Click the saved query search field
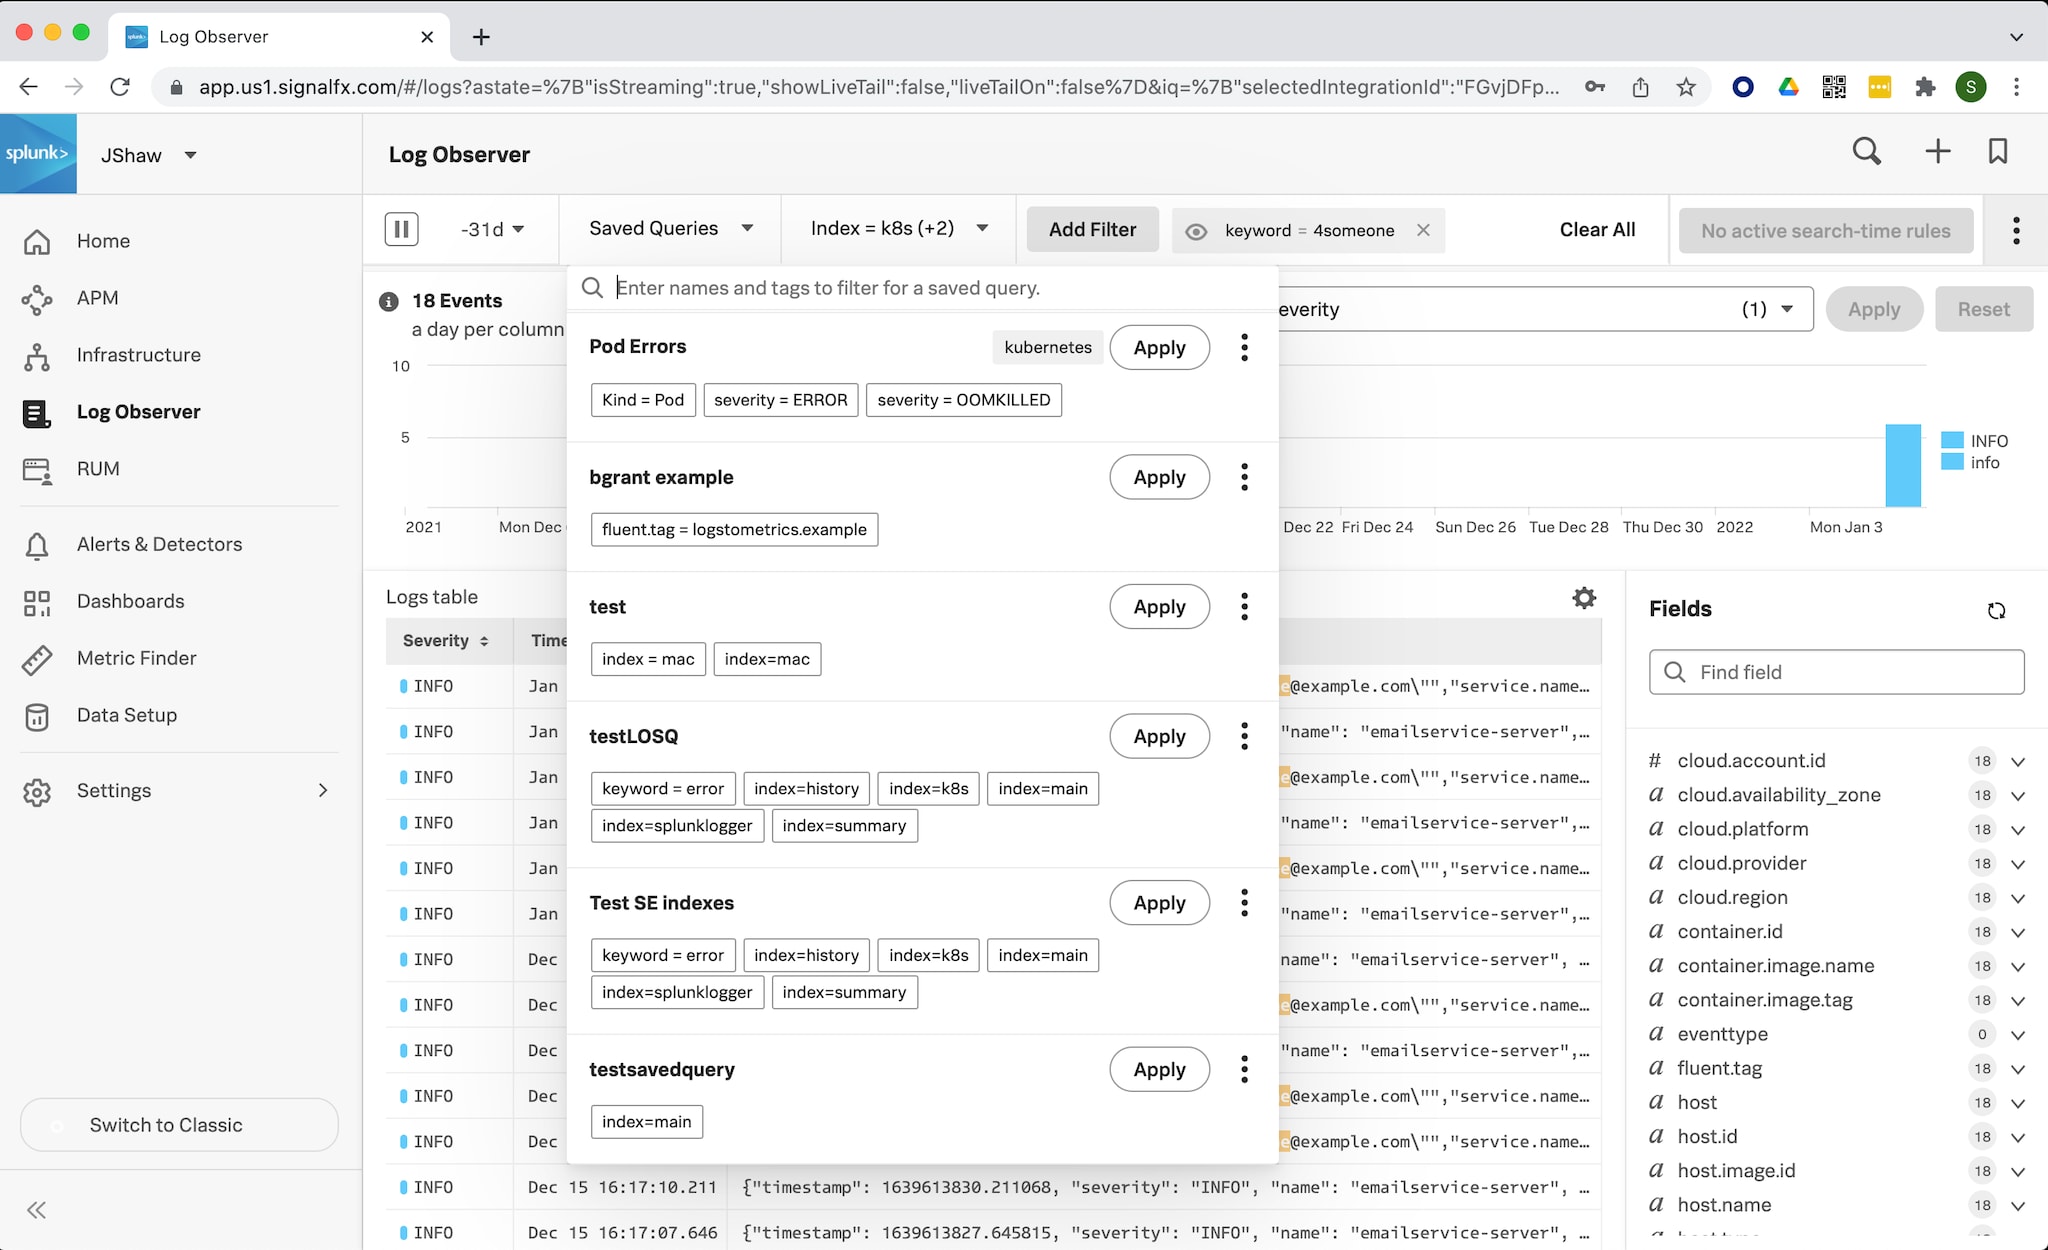This screenshot has width=2048, height=1250. pyautogui.click(x=920, y=288)
